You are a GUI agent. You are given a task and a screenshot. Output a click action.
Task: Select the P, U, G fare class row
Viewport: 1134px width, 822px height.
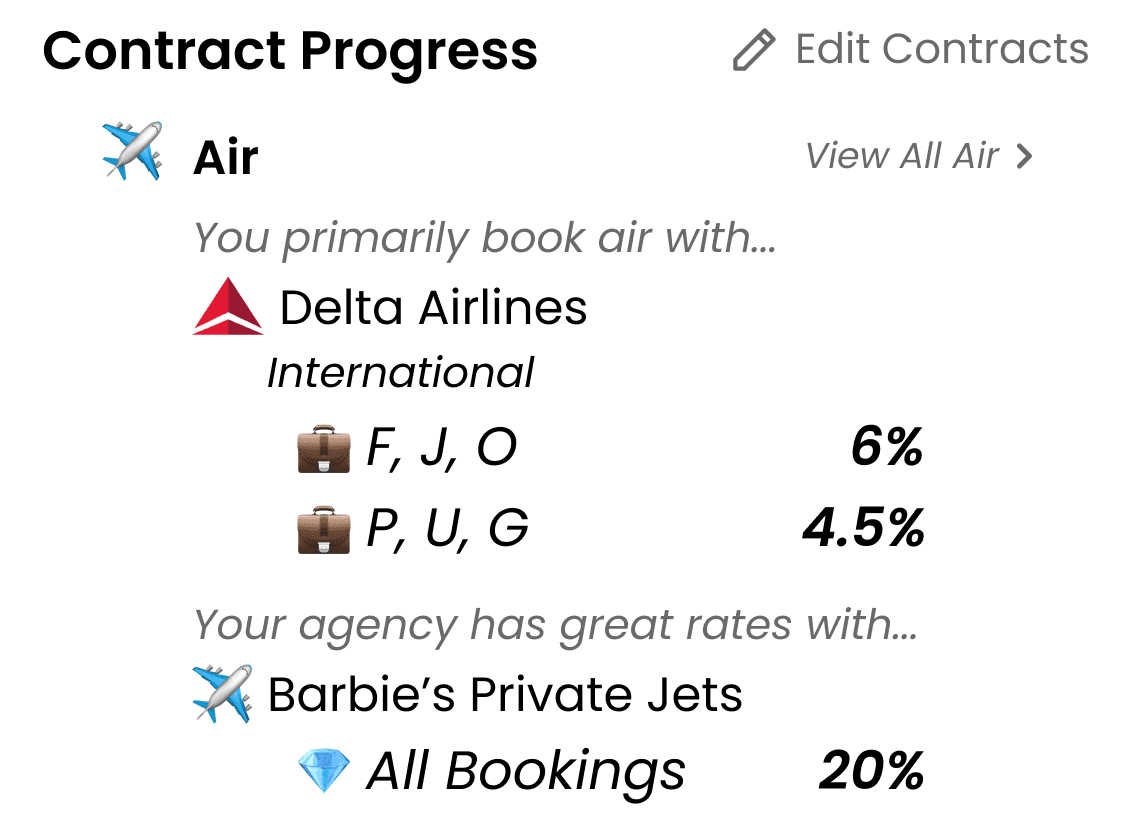(x=447, y=530)
